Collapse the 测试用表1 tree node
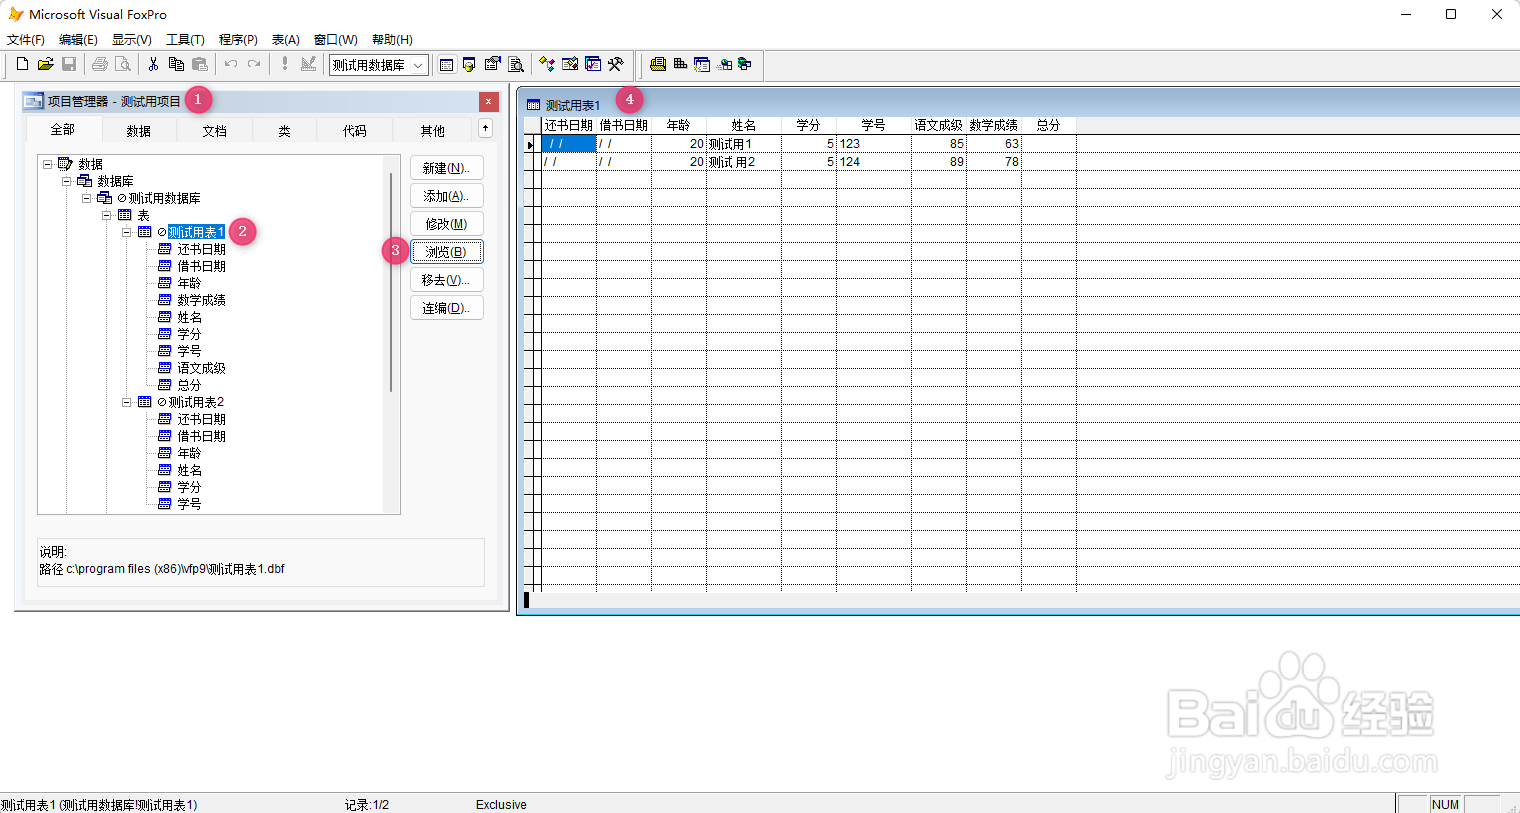Image resolution: width=1520 pixels, height=813 pixels. [127, 232]
